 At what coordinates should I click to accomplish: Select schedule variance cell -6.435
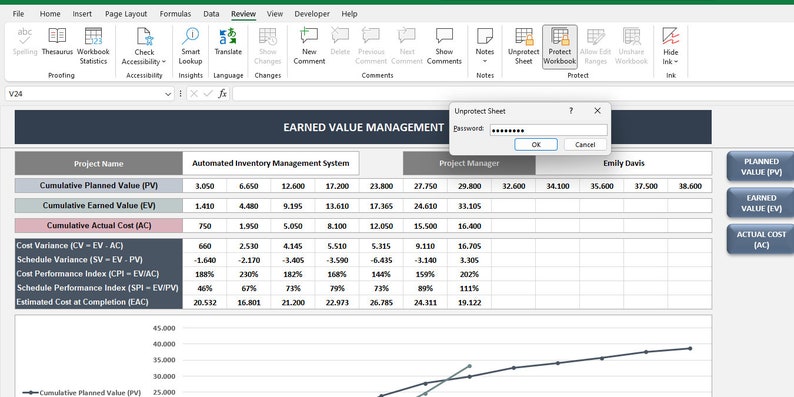[381, 260]
